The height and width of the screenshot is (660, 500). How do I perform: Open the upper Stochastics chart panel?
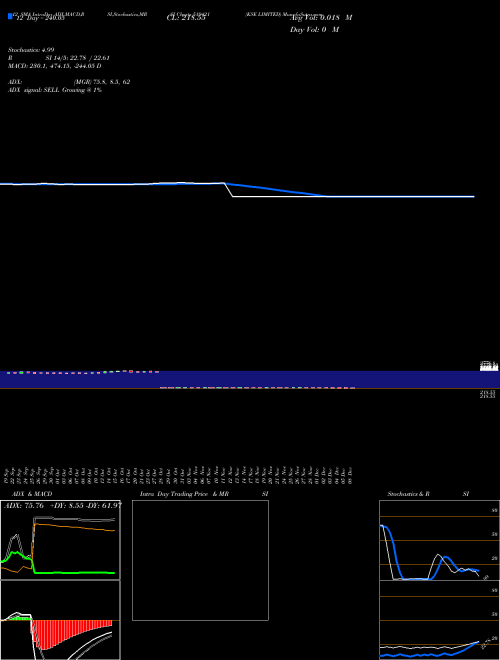tap(439, 540)
